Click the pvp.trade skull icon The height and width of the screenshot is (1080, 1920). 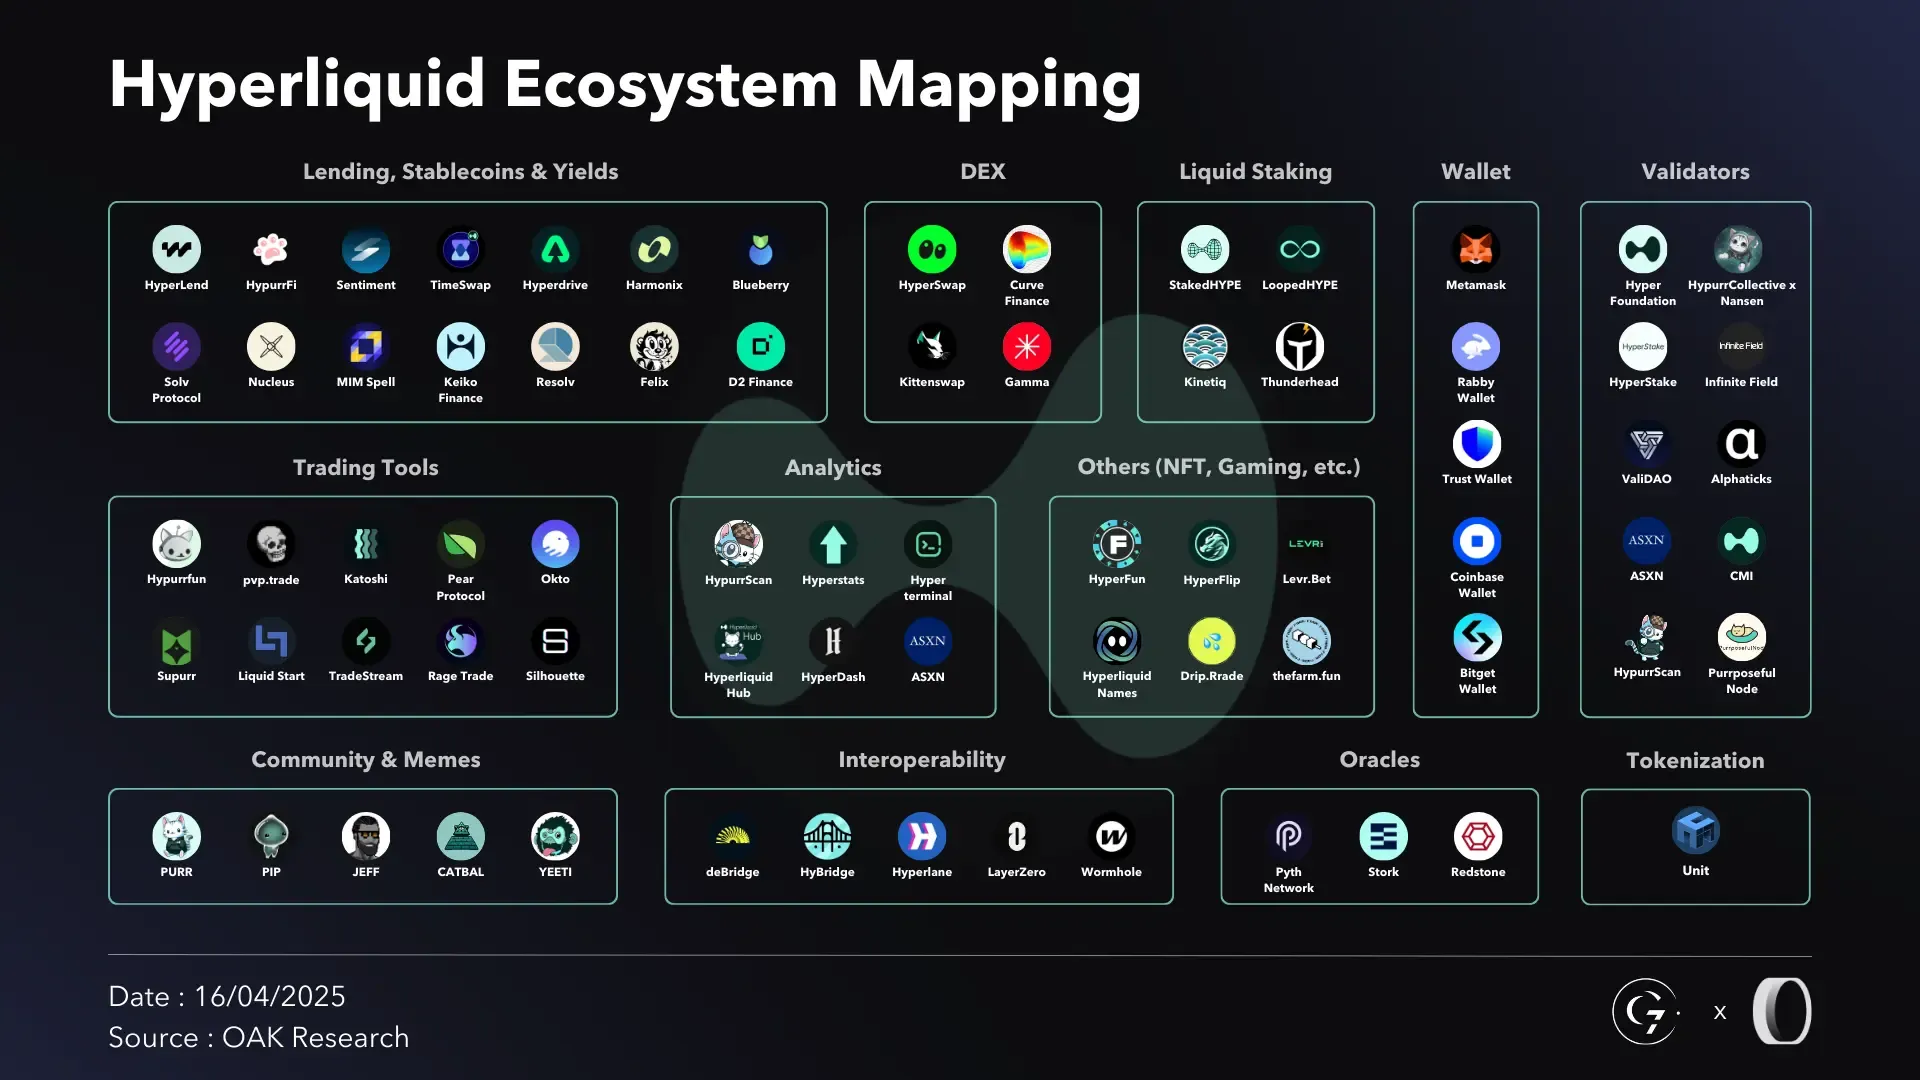click(x=271, y=544)
